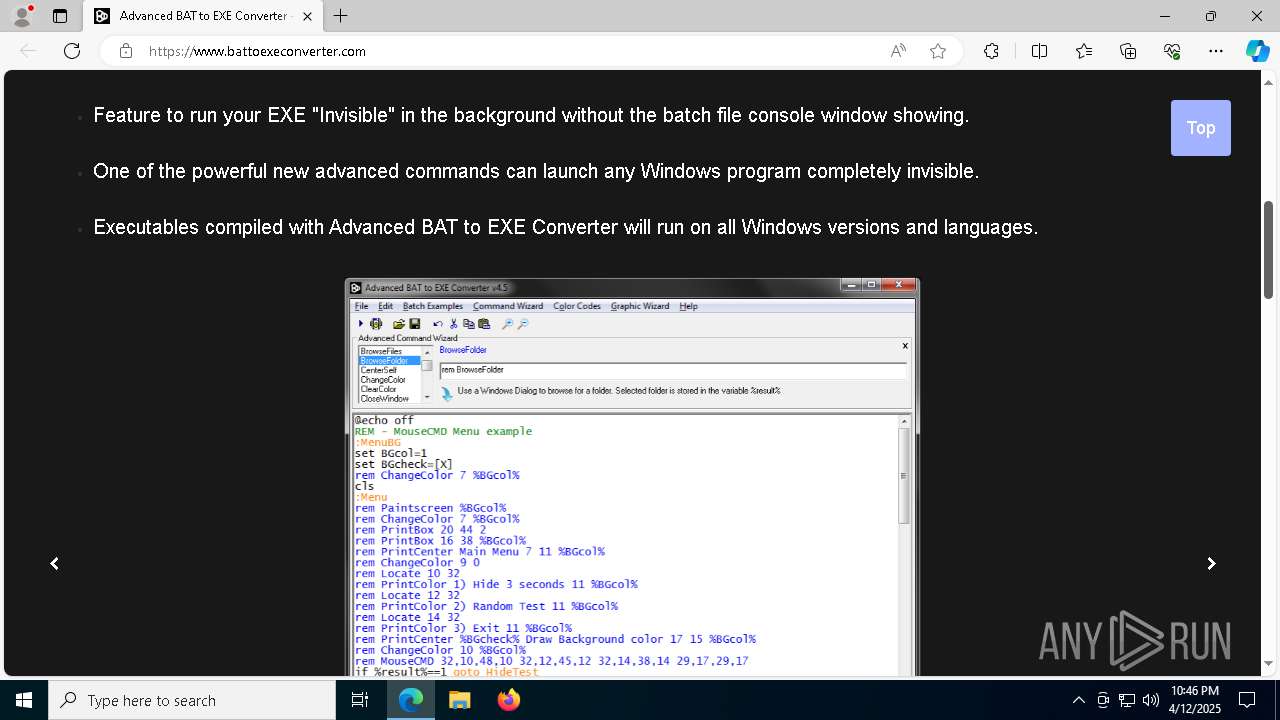Click the page scrollbar's down arrow

click(x=1269, y=663)
